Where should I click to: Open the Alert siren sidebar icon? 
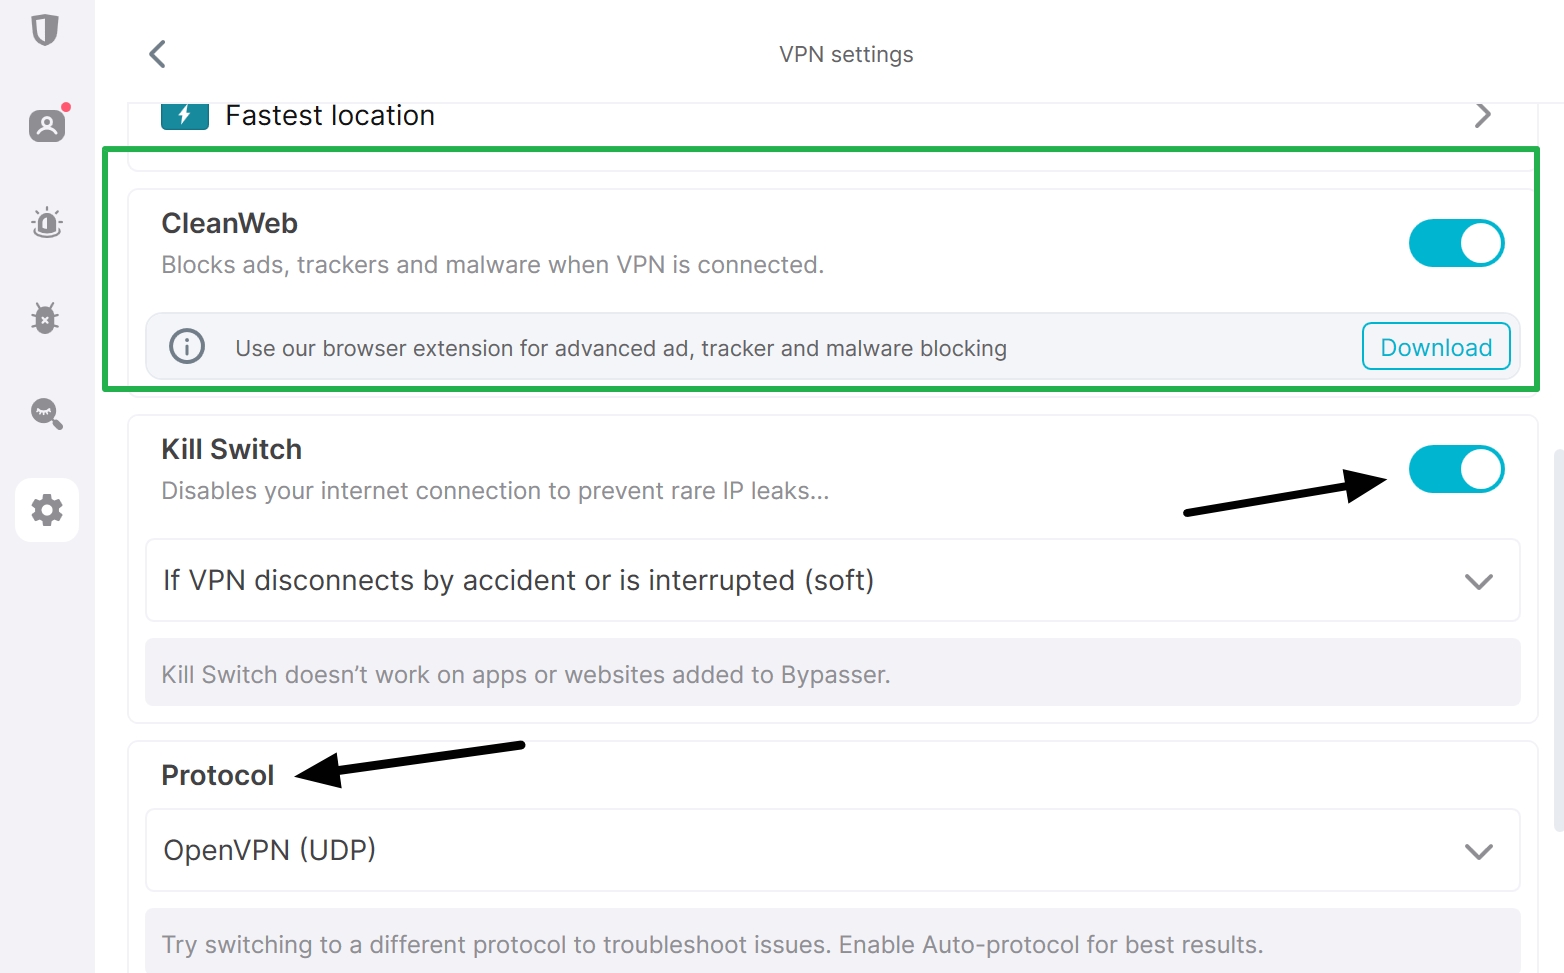coord(47,222)
